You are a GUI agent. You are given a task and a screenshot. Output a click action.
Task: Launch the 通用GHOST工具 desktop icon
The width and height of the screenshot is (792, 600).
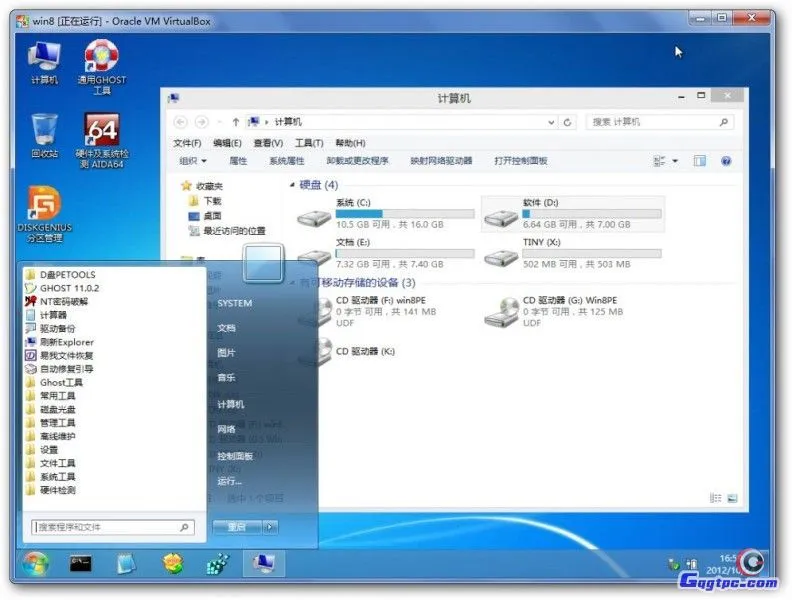(102, 67)
